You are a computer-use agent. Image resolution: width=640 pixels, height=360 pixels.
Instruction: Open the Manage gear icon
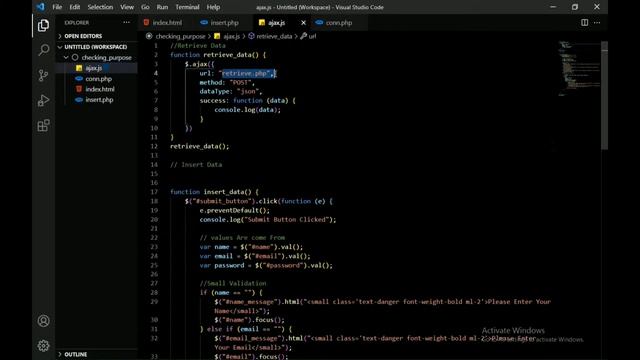pos(43,346)
